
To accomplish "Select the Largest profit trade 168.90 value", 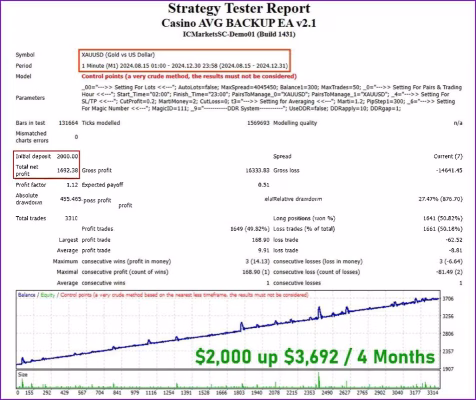I will (x=260, y=240).
